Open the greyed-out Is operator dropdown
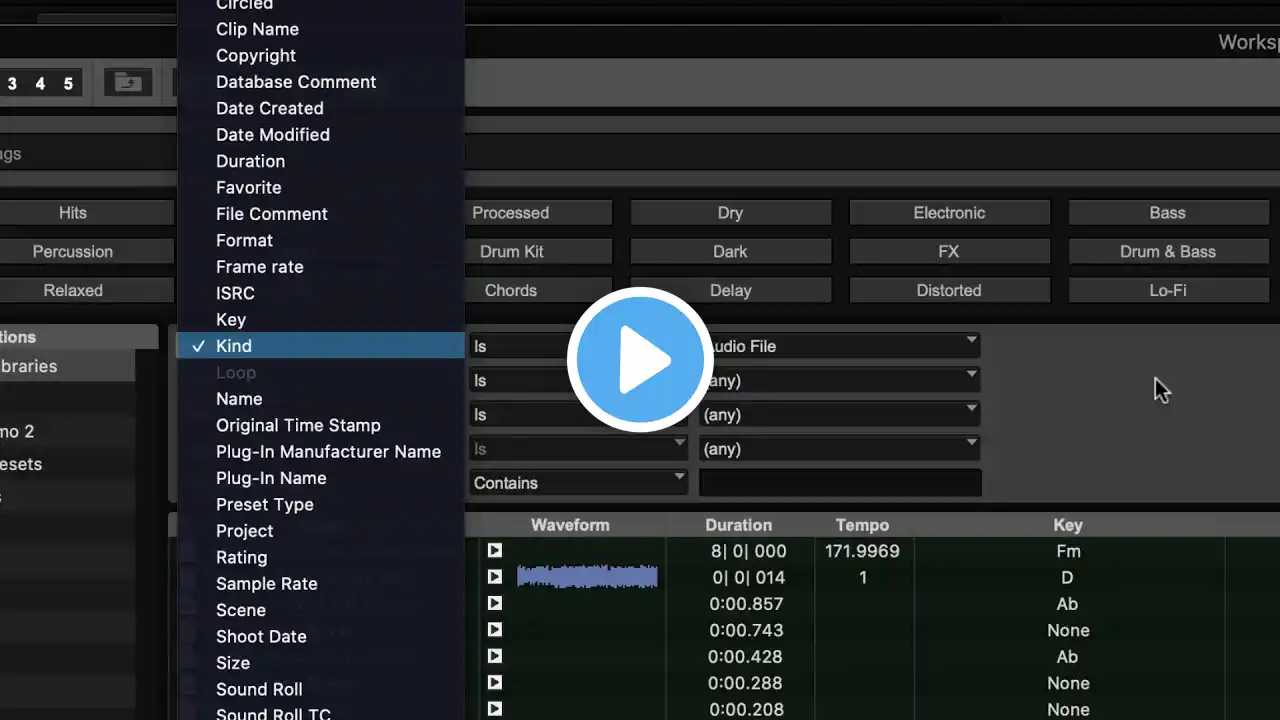Image resolution: width=1280 pixels, height=720 pixels. click(578, 449)
